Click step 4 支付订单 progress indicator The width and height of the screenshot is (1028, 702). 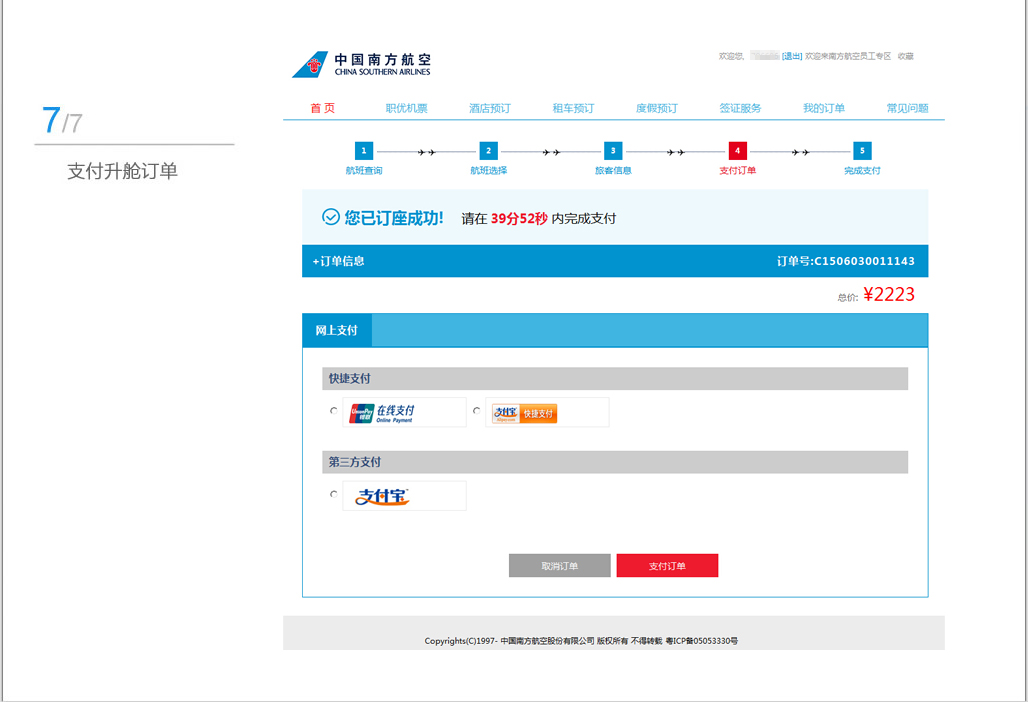pos(736,151)
